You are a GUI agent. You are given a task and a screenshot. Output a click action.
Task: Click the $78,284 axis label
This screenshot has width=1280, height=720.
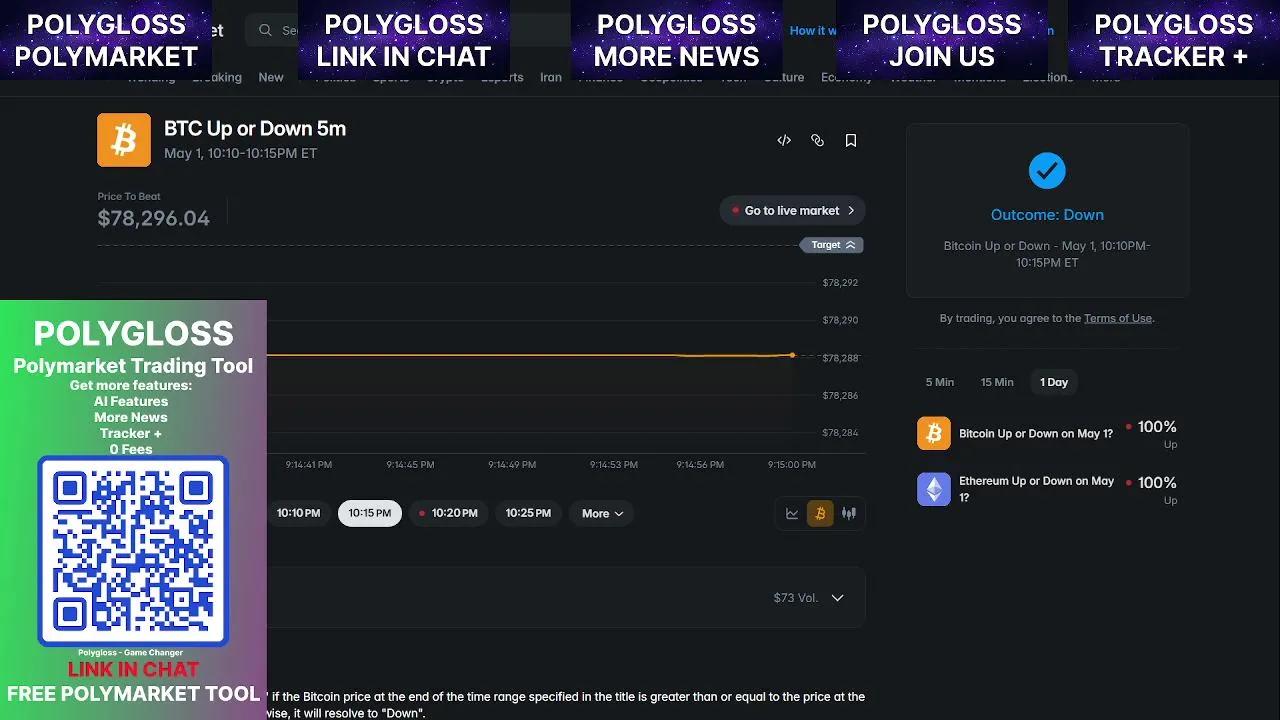click(x=840, y=433)
